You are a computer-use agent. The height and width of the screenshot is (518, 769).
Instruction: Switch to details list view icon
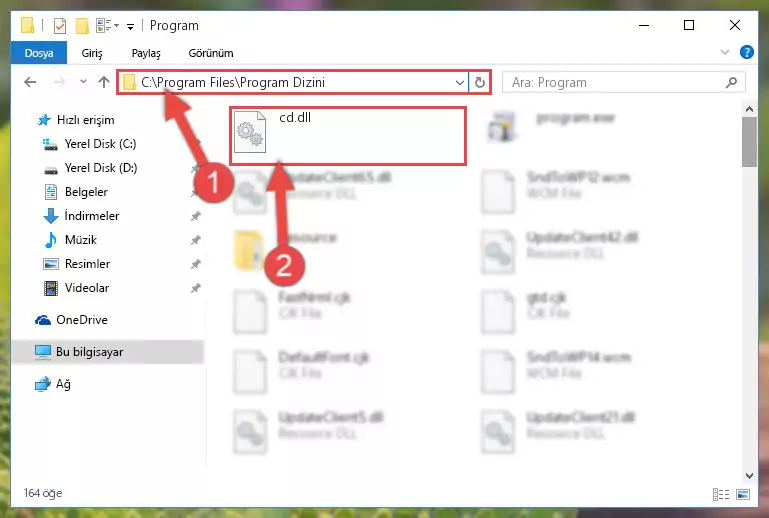point(720,494)
